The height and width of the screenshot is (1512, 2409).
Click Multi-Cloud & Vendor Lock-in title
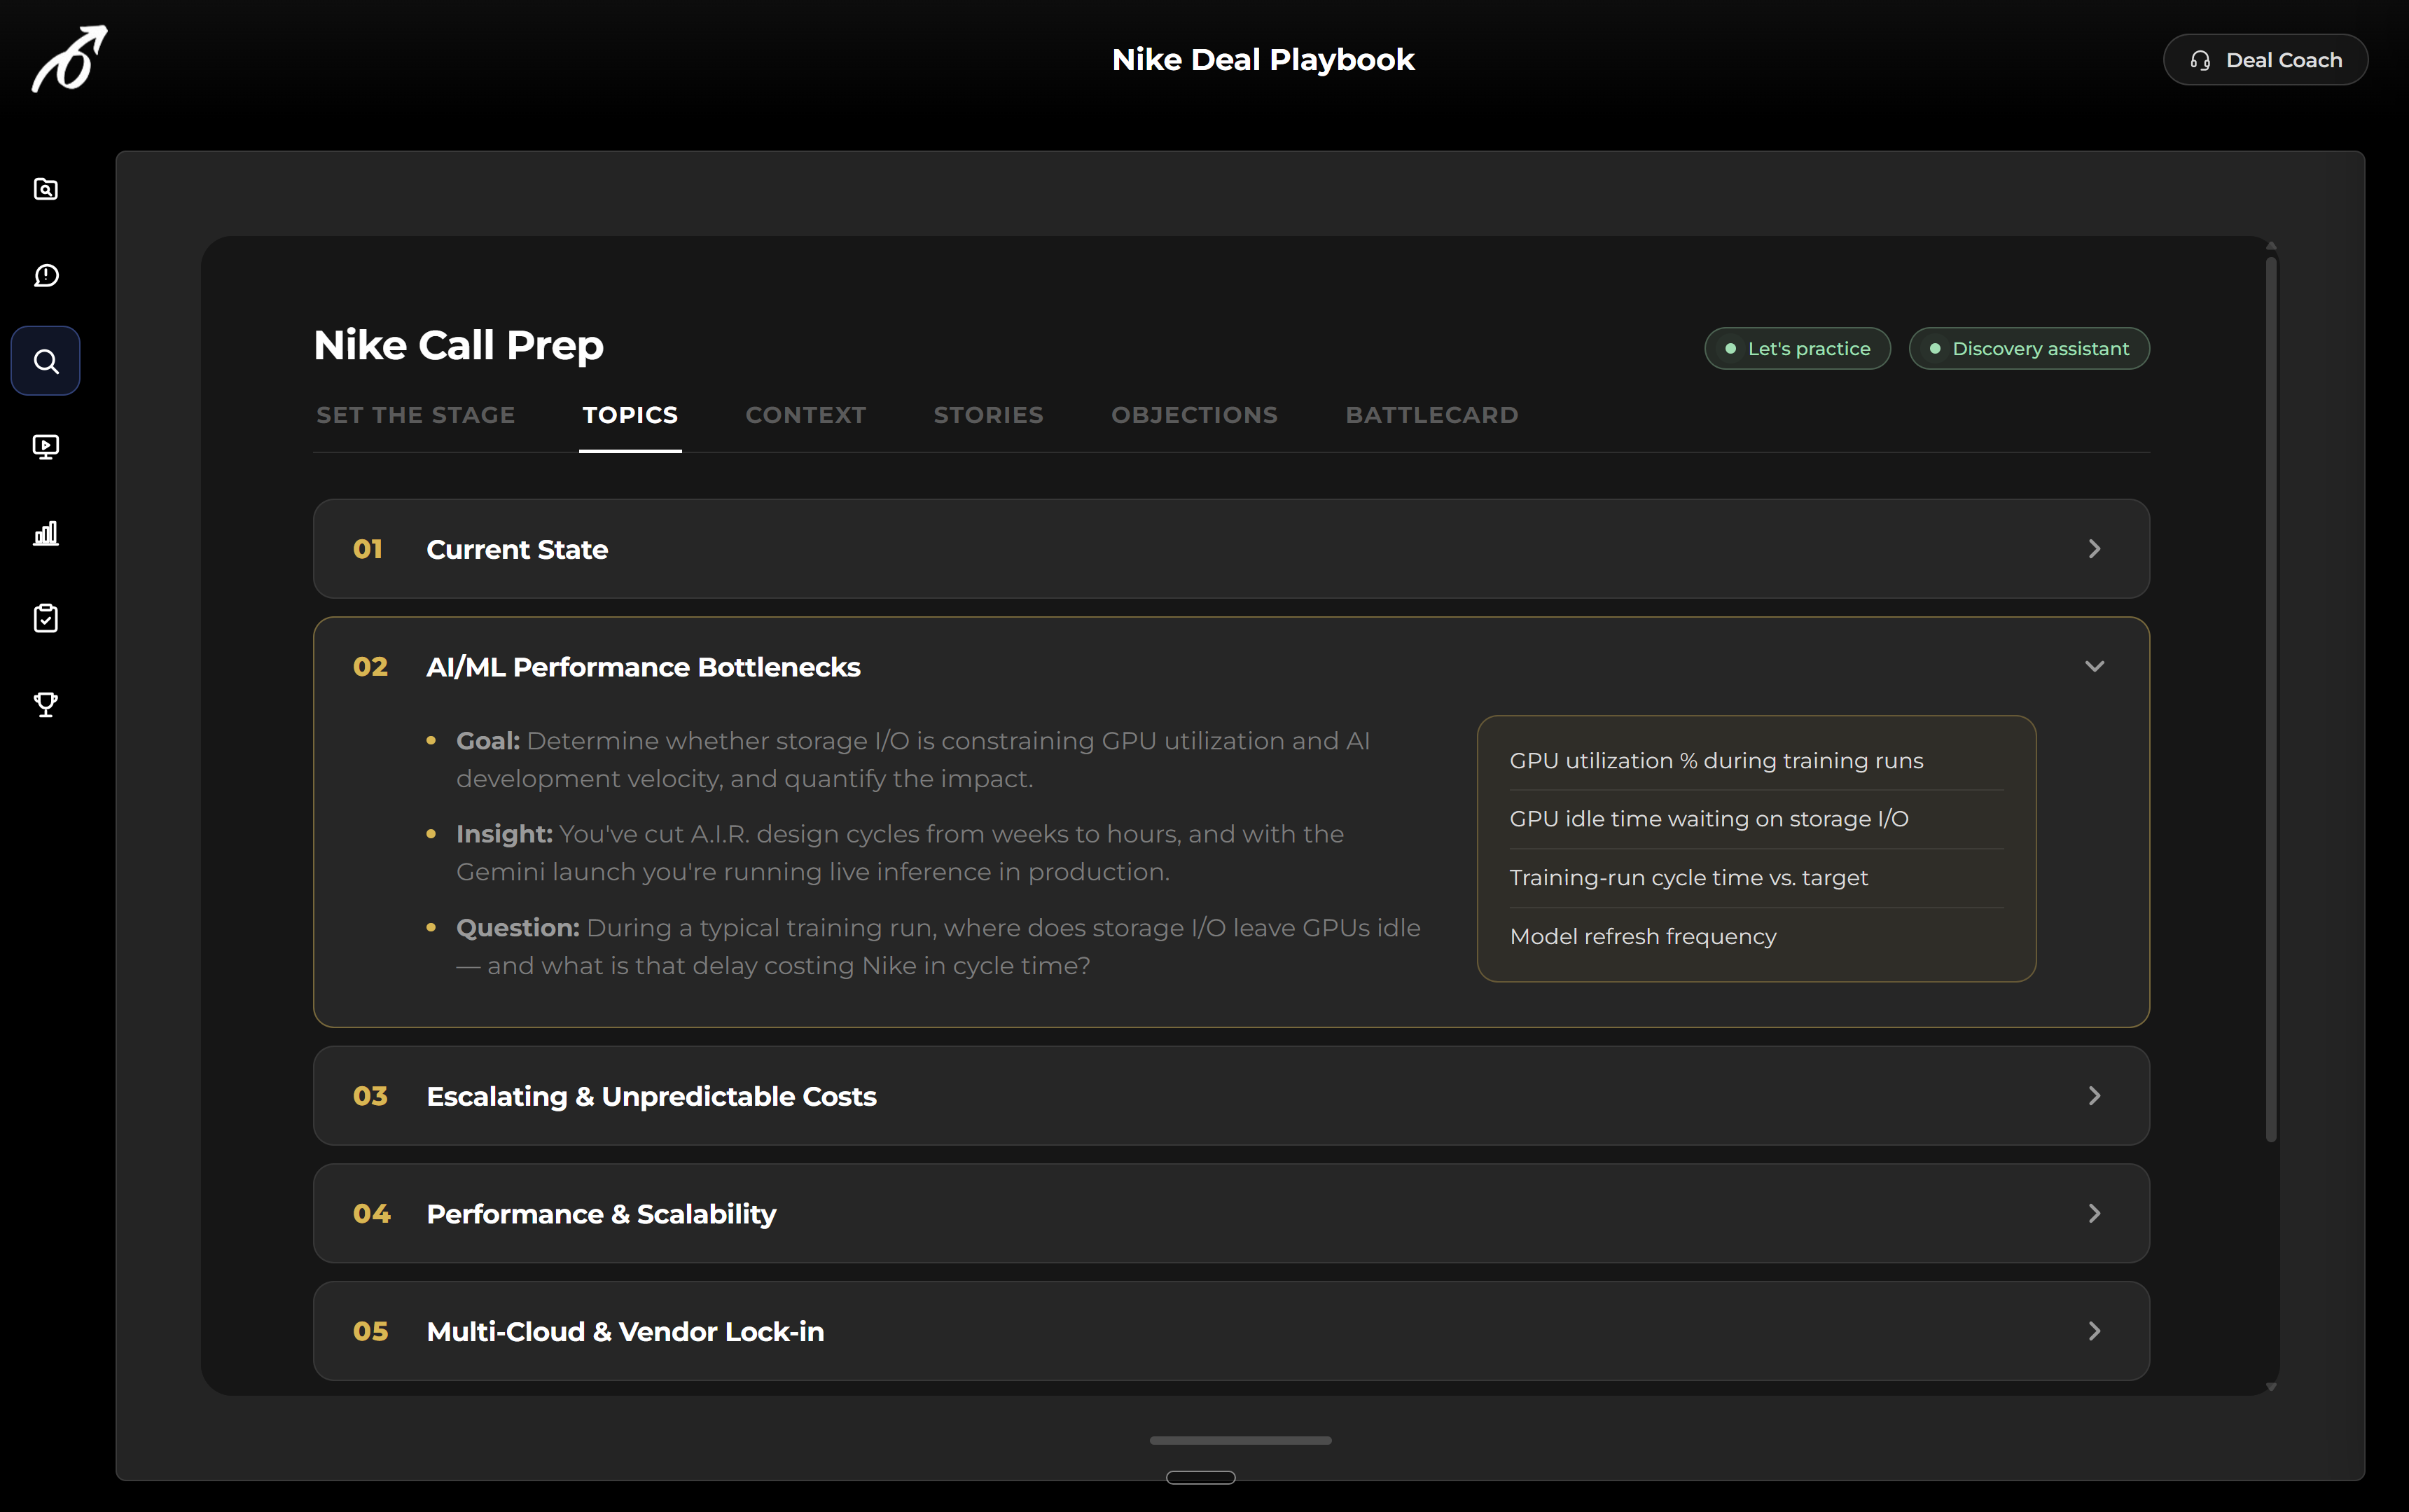[625, 1331]
